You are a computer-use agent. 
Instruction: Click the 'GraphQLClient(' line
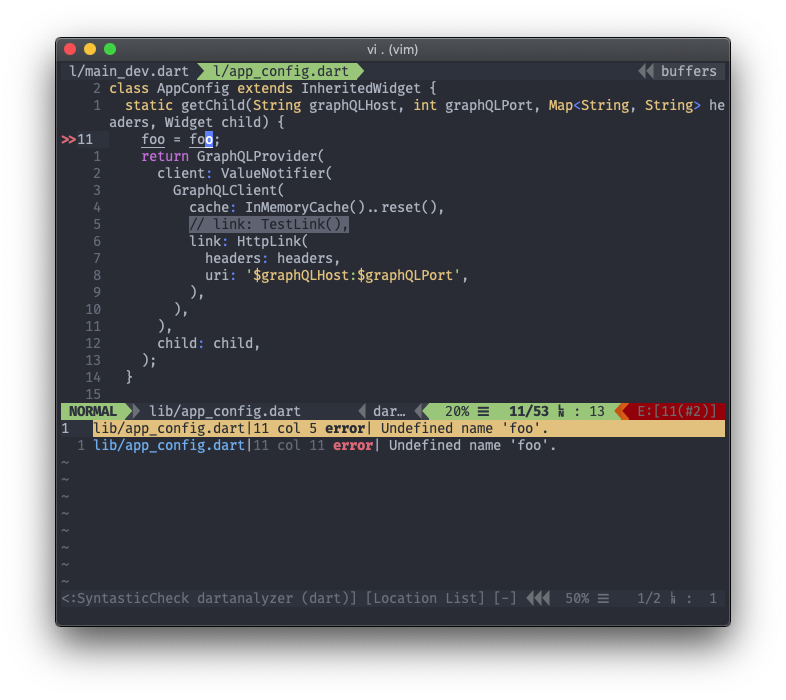pos(228,191)
